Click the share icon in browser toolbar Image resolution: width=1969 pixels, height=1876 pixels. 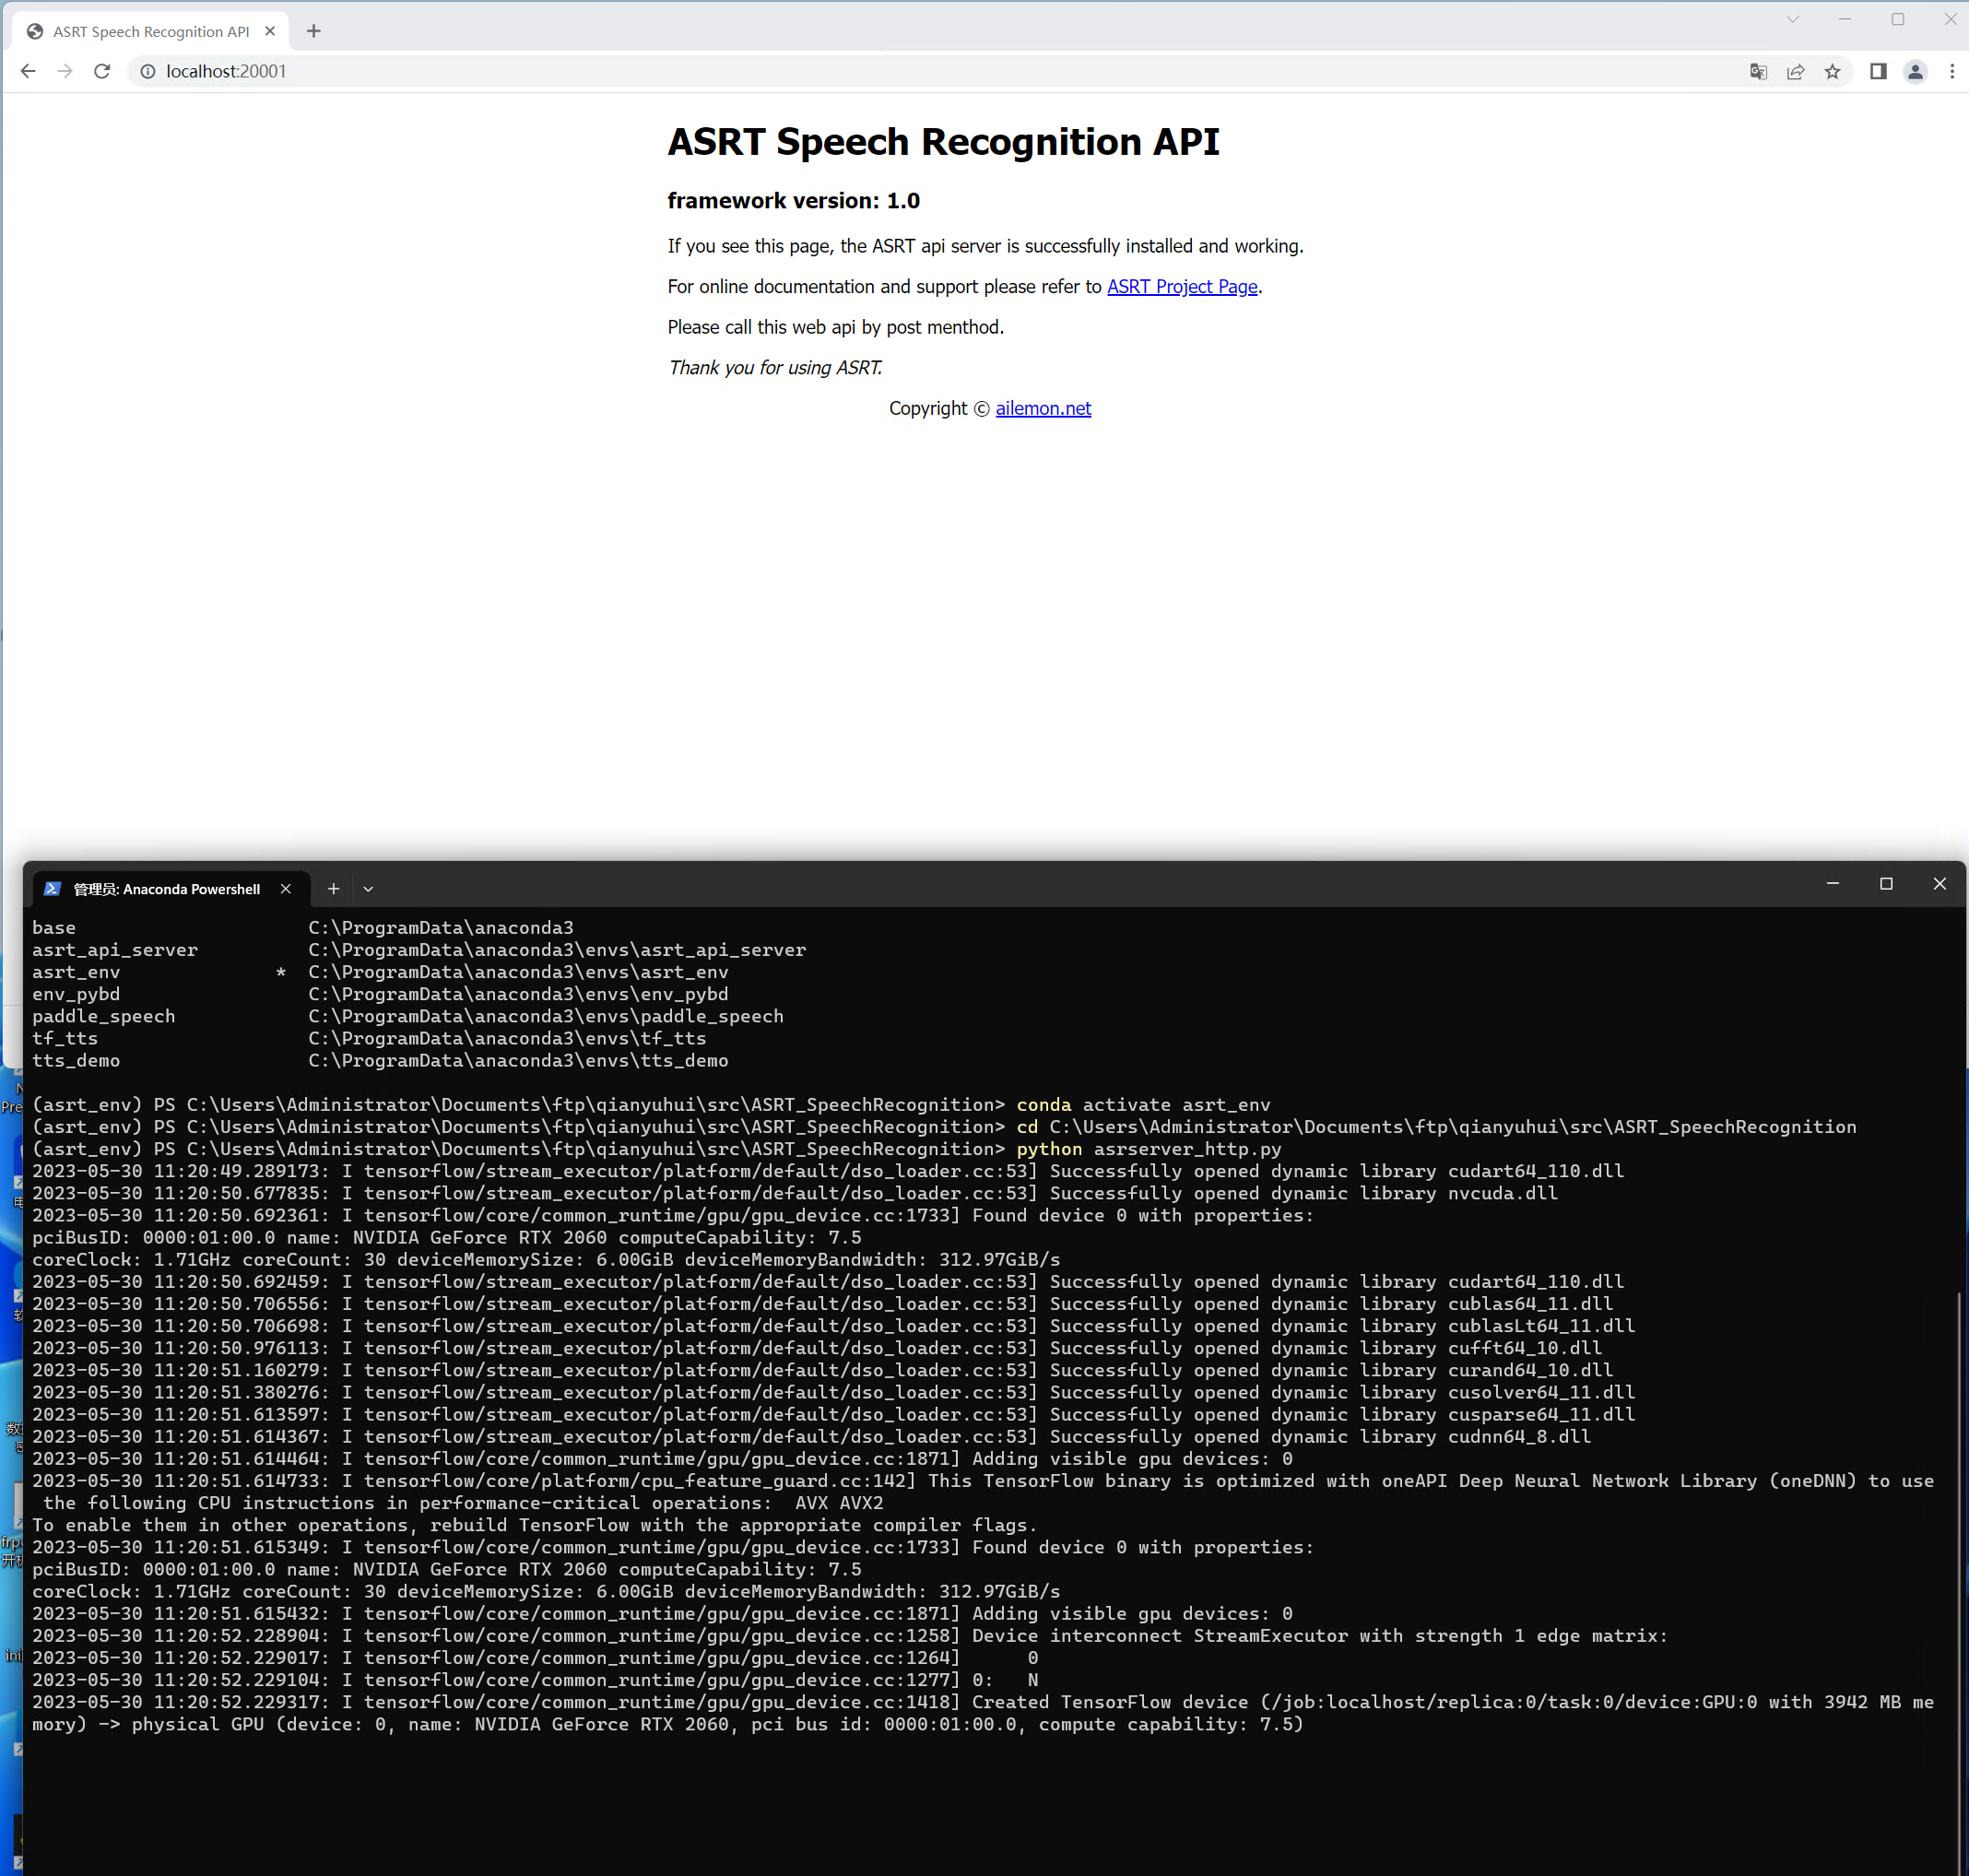(1796, 71)
